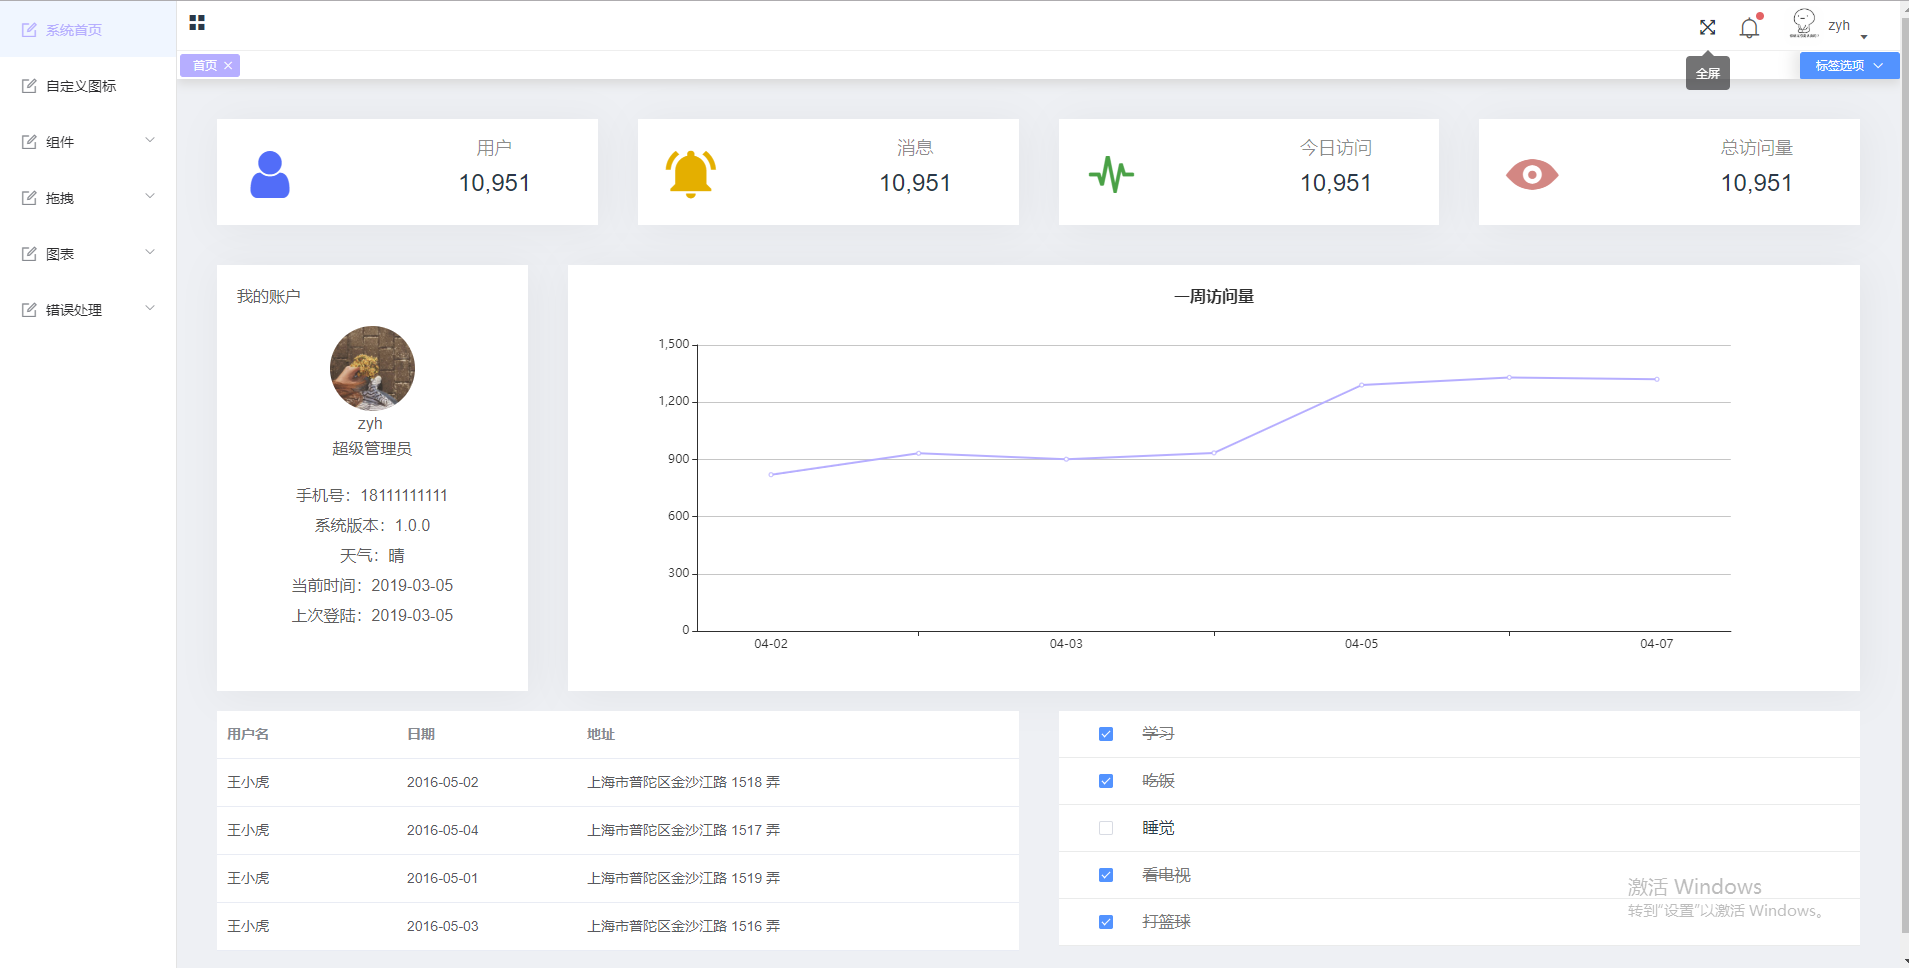
Task: Check the 睡觉 checkbox
Action: click(1106, 828)
